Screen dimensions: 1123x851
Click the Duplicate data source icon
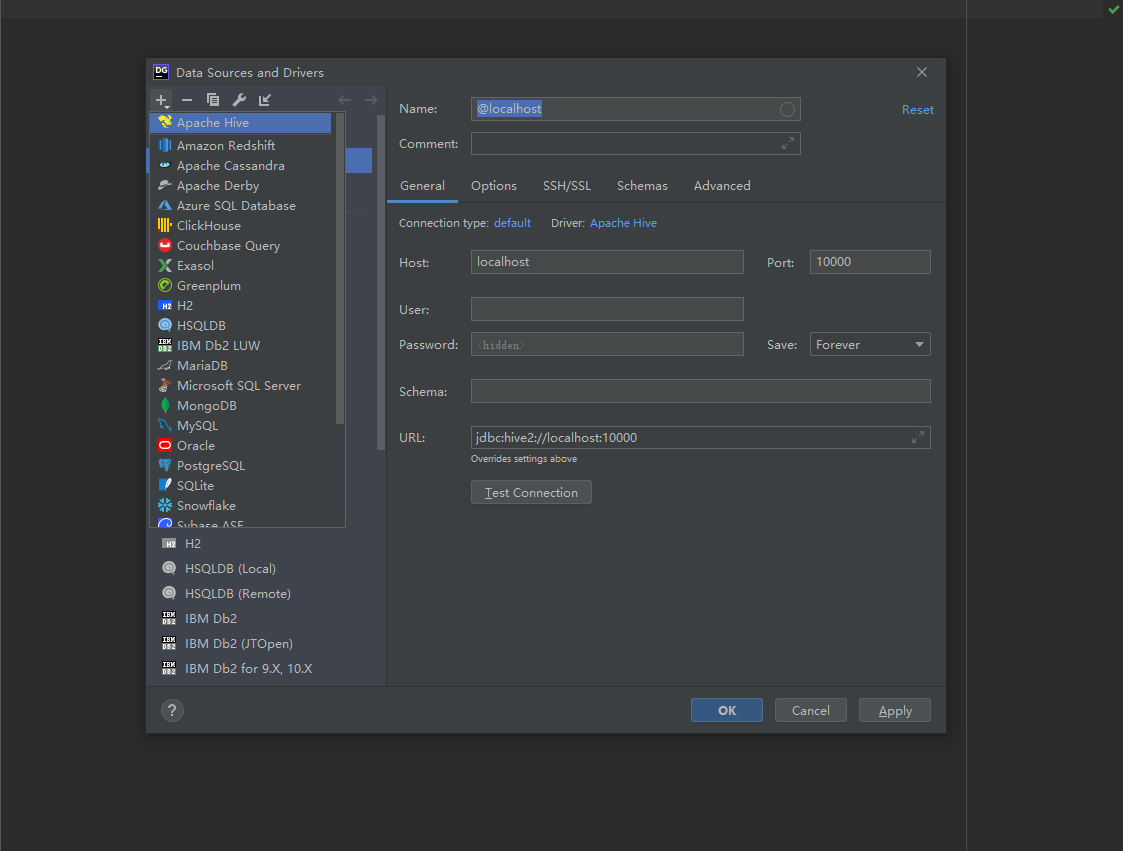coord(213,100)
